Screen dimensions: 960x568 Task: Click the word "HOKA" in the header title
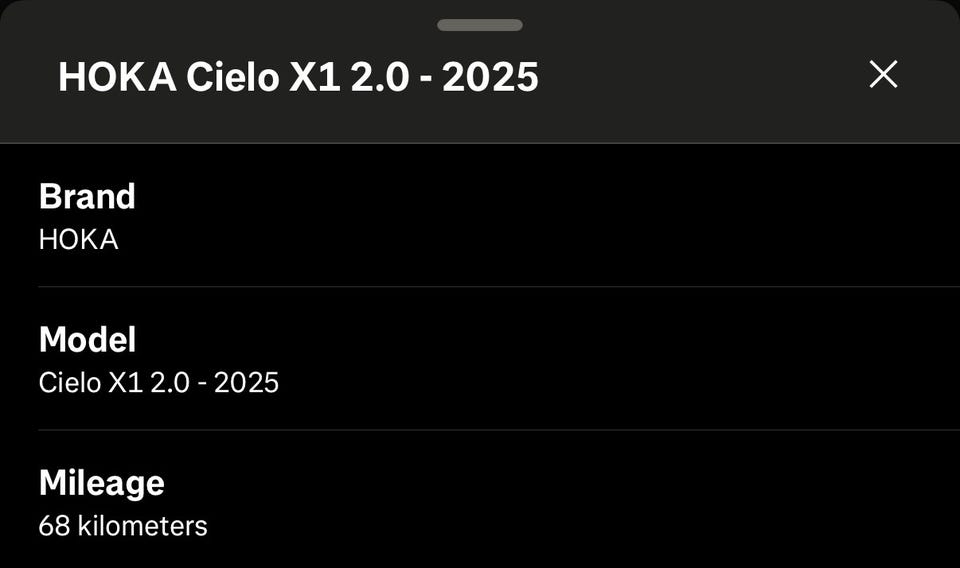117,77
